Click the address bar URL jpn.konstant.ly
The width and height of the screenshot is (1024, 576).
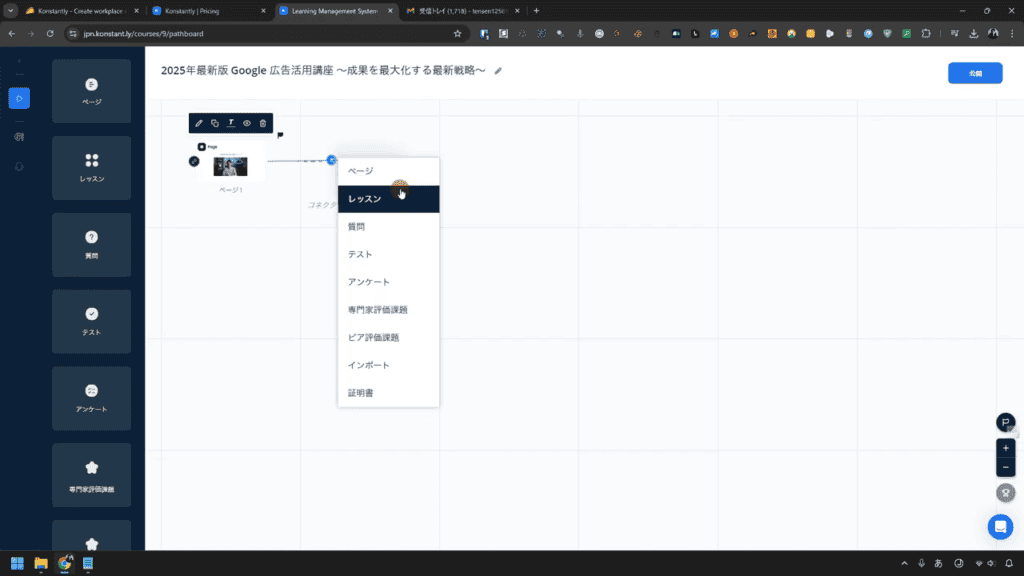(x=143, y=33)
